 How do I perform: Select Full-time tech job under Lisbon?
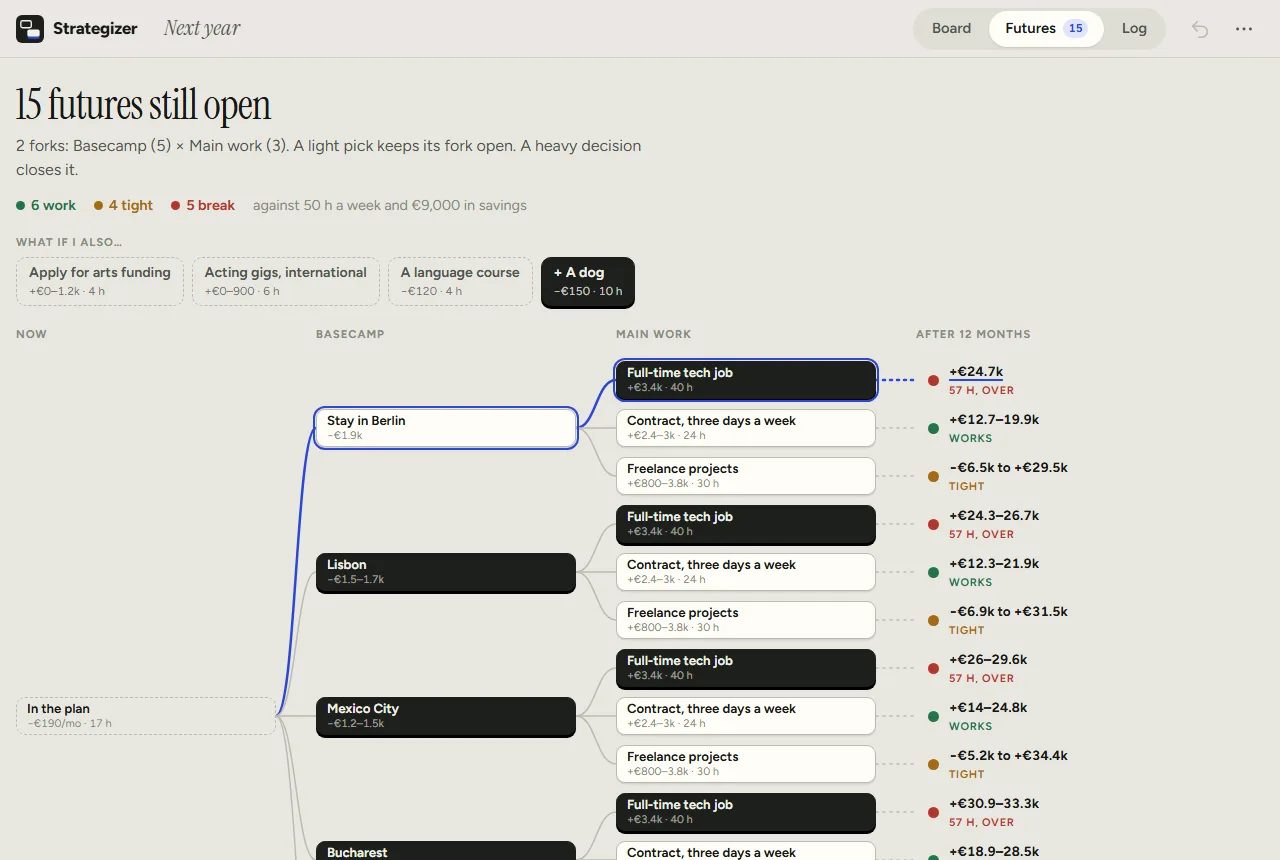click(x=746, y=524)
